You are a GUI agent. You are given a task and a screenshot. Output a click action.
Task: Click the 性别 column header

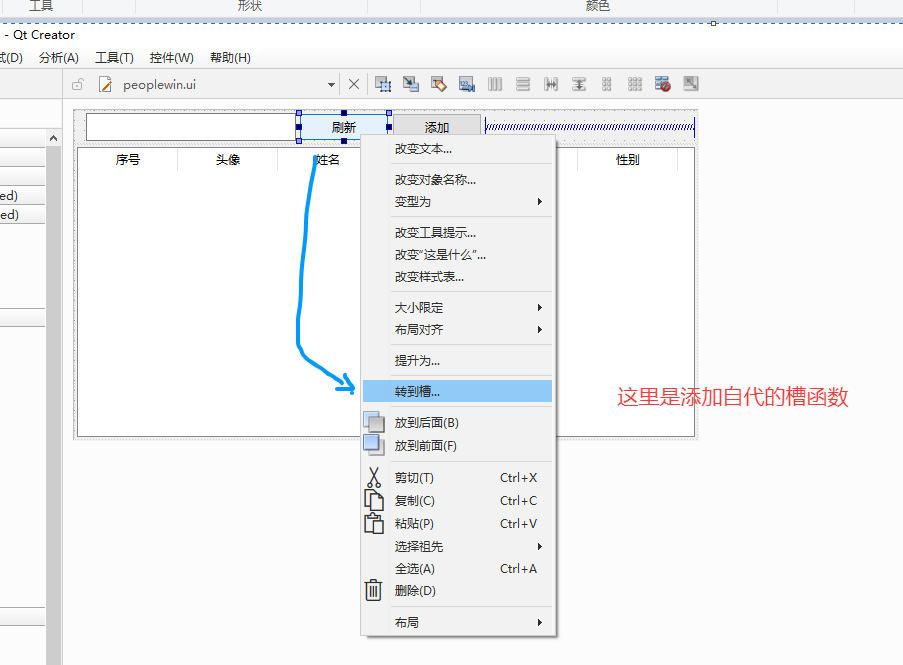point(628,159)
